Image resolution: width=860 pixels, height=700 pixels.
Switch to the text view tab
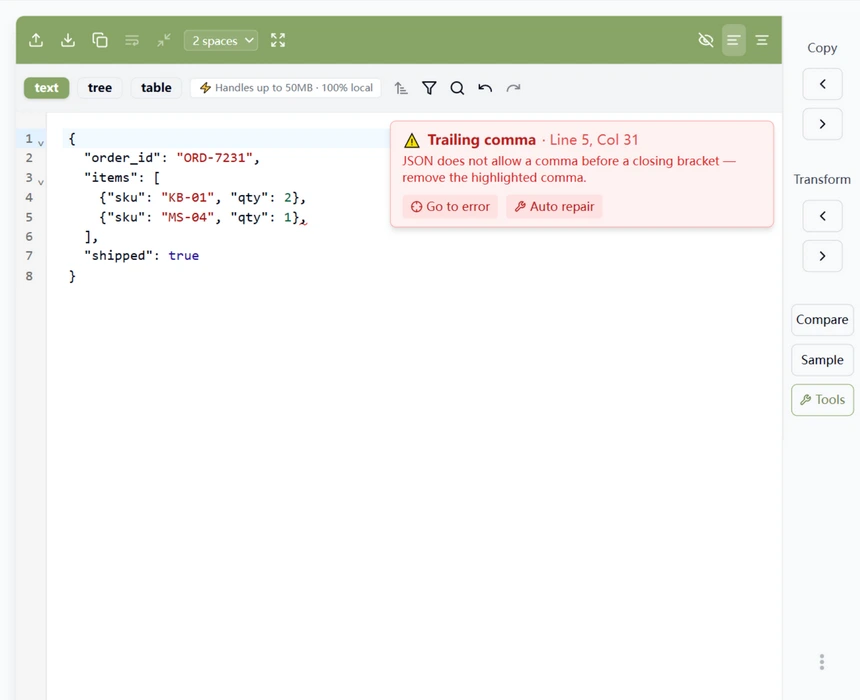(47, 88)
